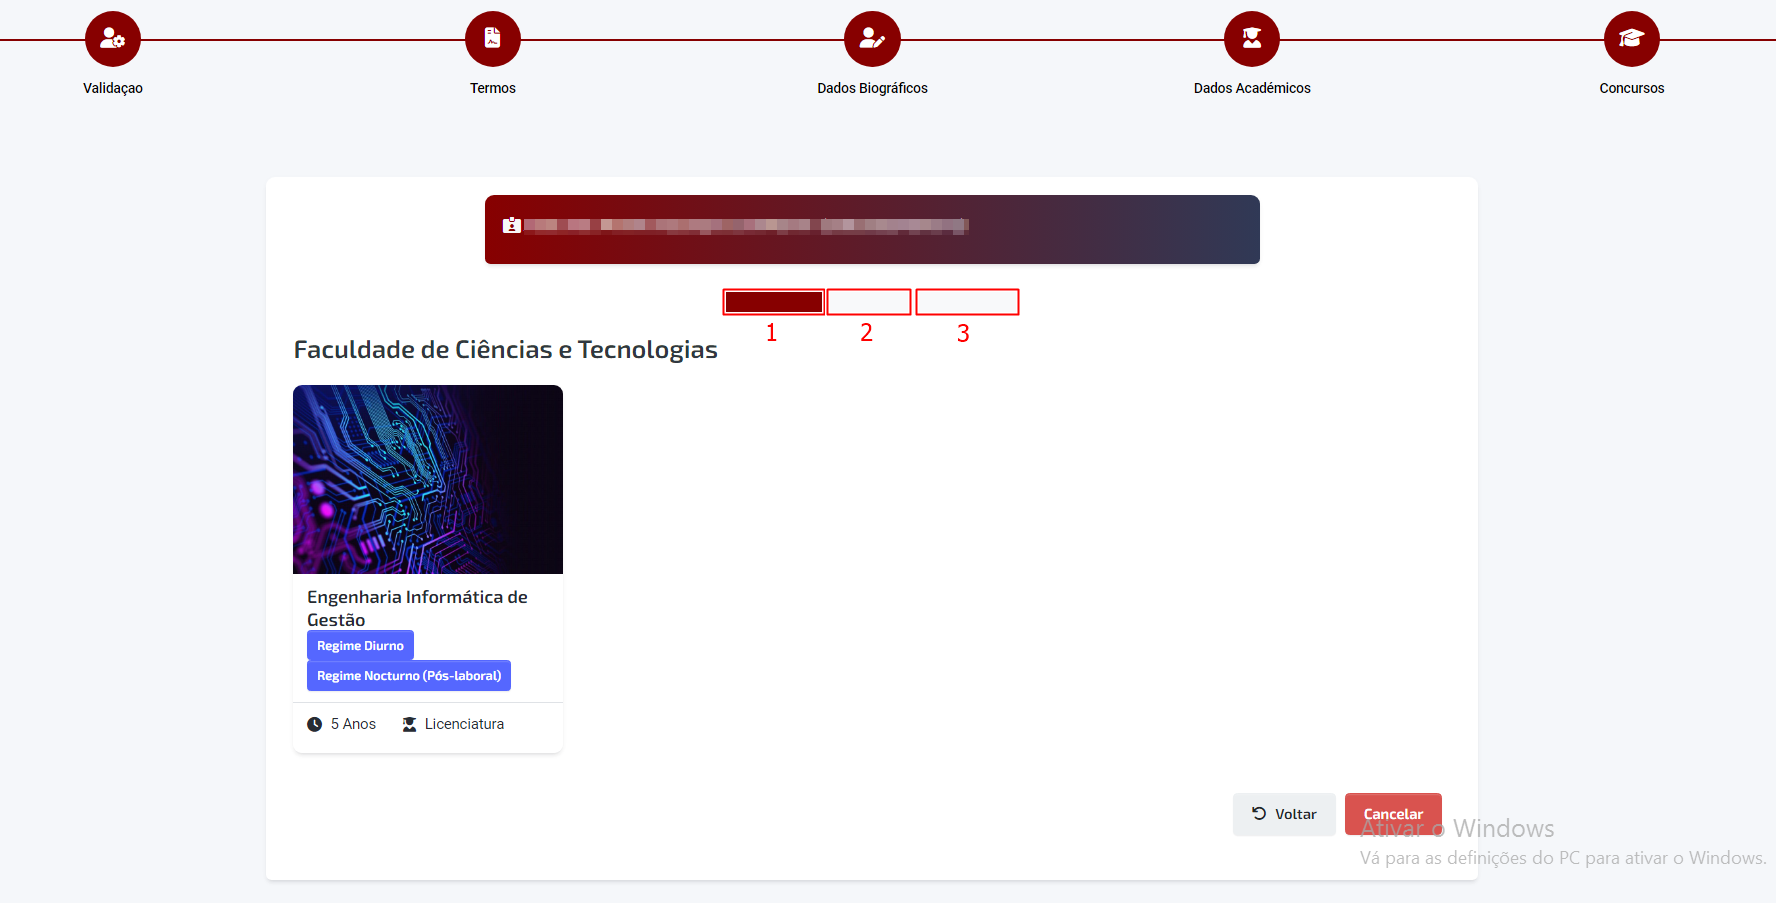Open the Concursos graduation cap icon
This screenshot has width=1776, height=903.
[x=1632, y=39]
